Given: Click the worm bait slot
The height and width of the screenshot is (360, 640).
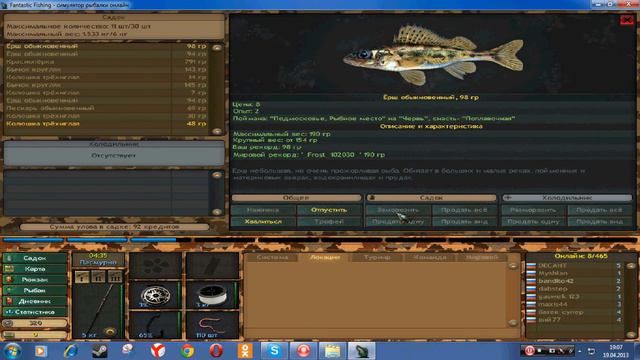Looking at the screenshot, I should pyautogui.click(x=212, y=325).
